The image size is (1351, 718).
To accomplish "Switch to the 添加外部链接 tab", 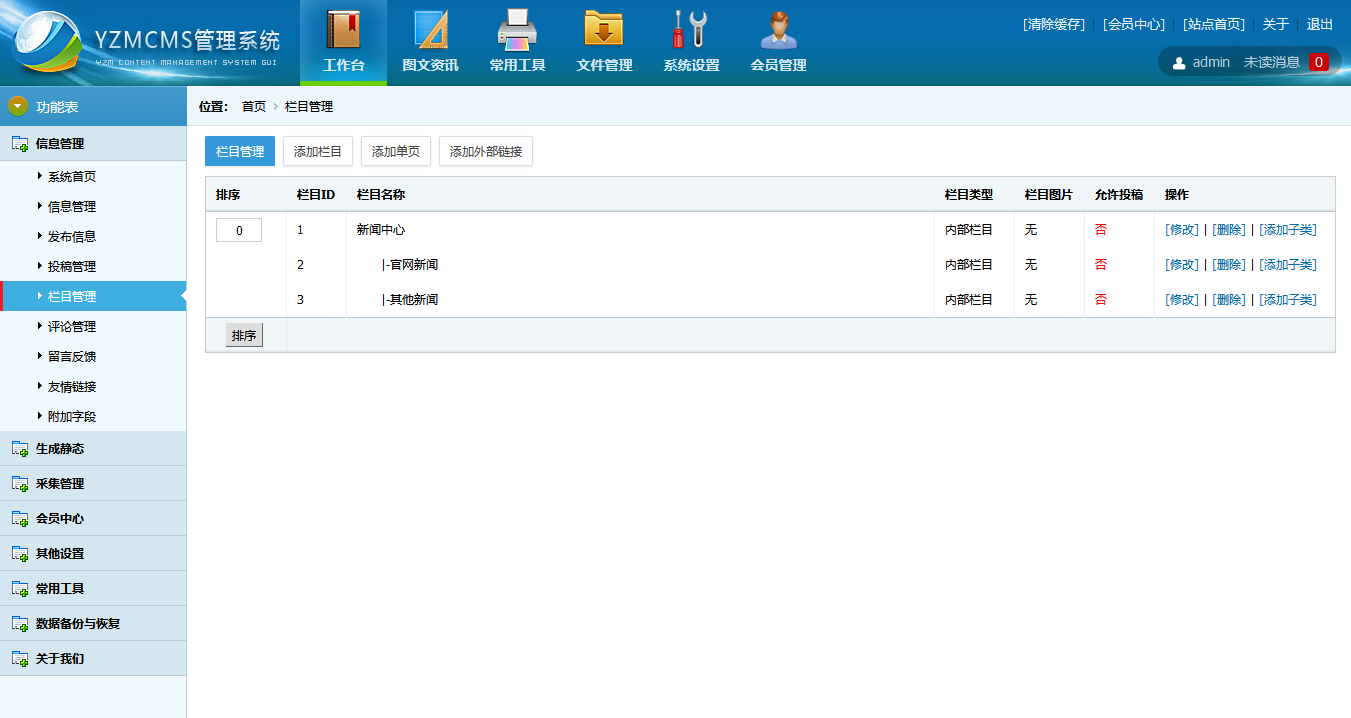I will tap(486, 151).
